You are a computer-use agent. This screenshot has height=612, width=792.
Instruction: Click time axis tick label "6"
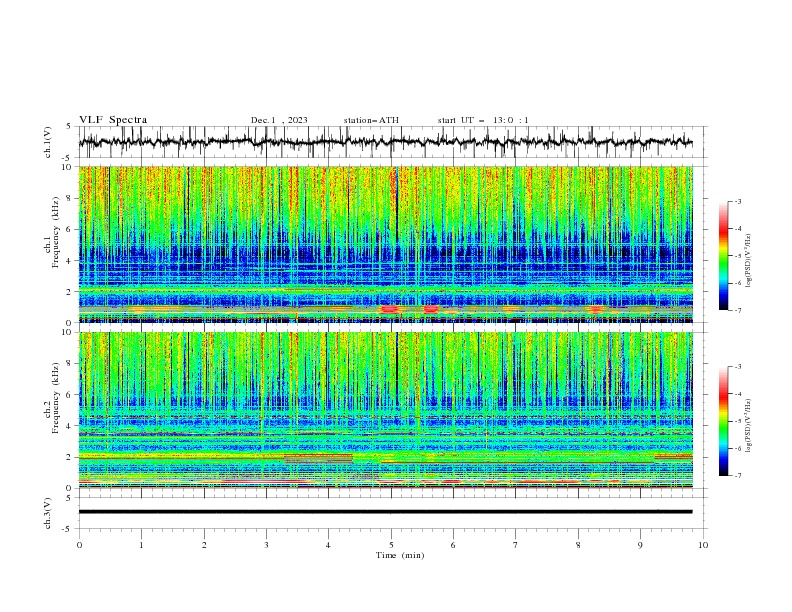pyautogui.click(x=453, y=545)
